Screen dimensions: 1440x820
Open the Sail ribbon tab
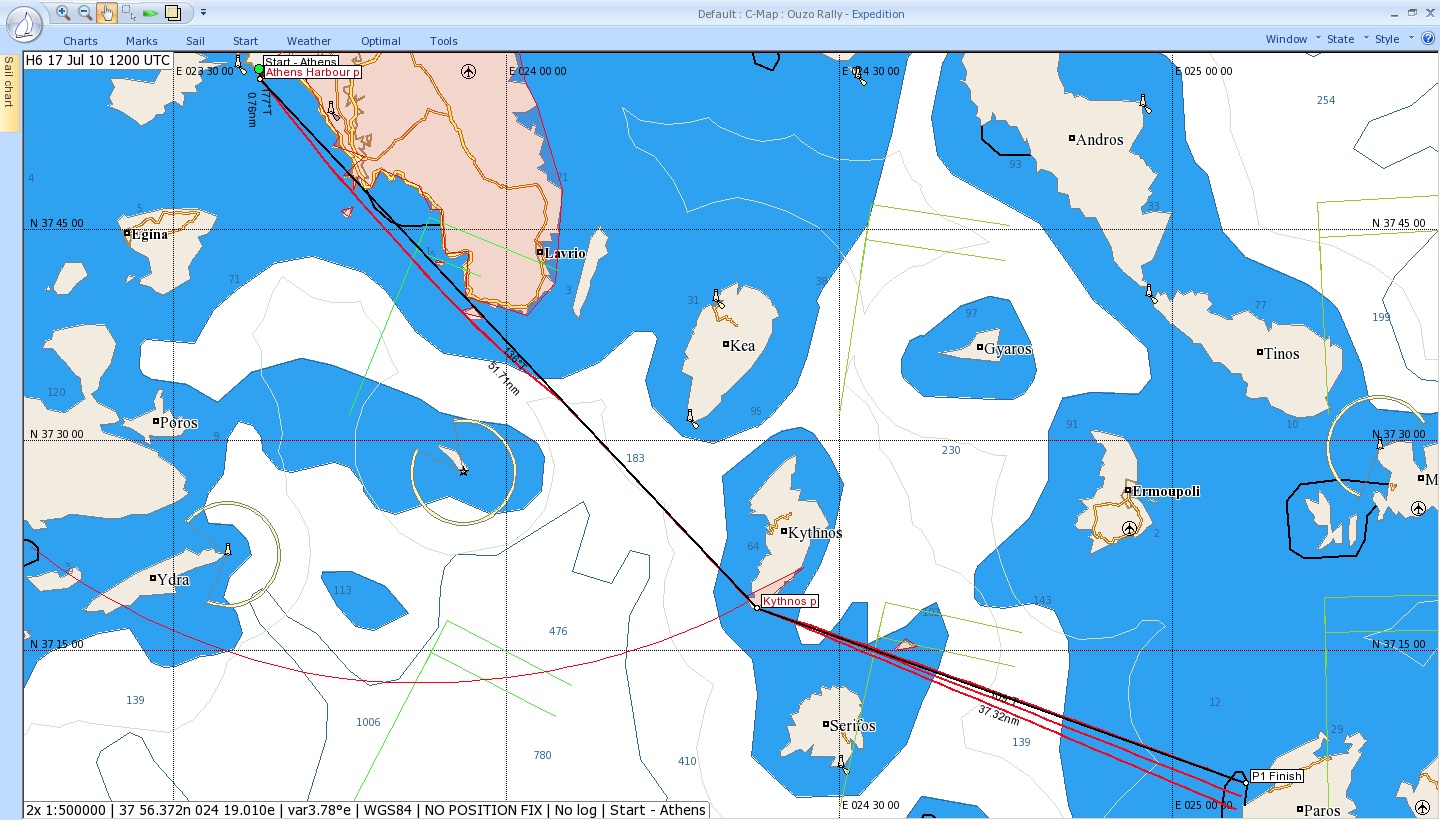(x=195, y=41)
